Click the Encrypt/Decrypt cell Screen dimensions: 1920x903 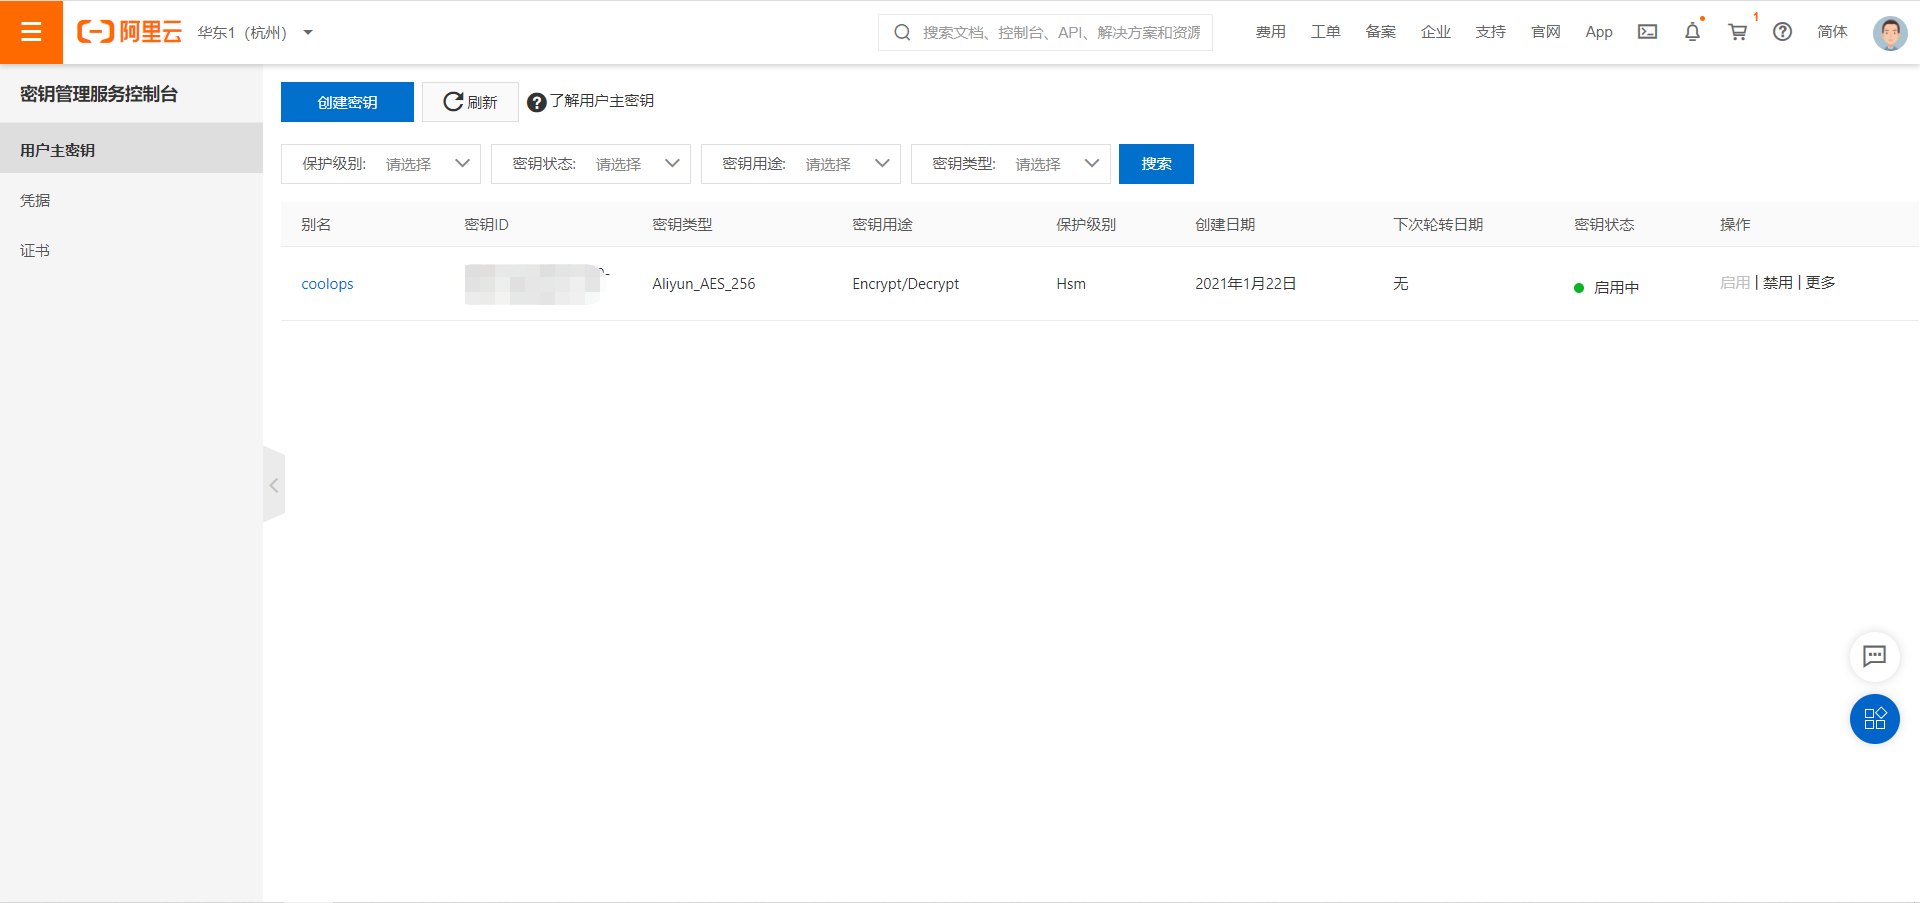[905, 284]
